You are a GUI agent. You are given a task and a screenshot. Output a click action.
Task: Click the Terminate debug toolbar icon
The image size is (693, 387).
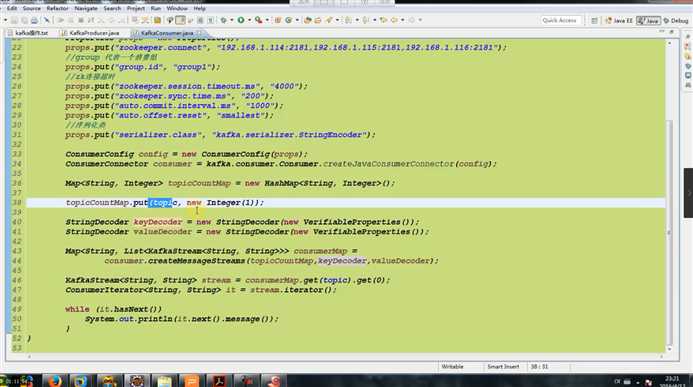point(81,20)
